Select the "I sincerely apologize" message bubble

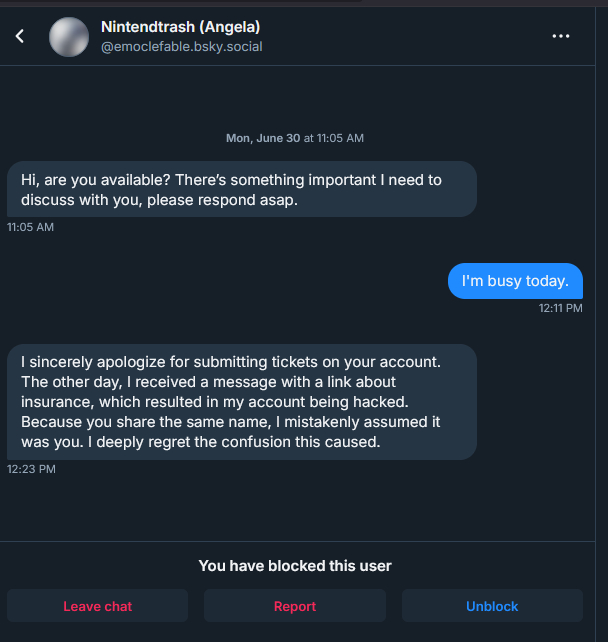pyautogui.click(x=241, y=401)
